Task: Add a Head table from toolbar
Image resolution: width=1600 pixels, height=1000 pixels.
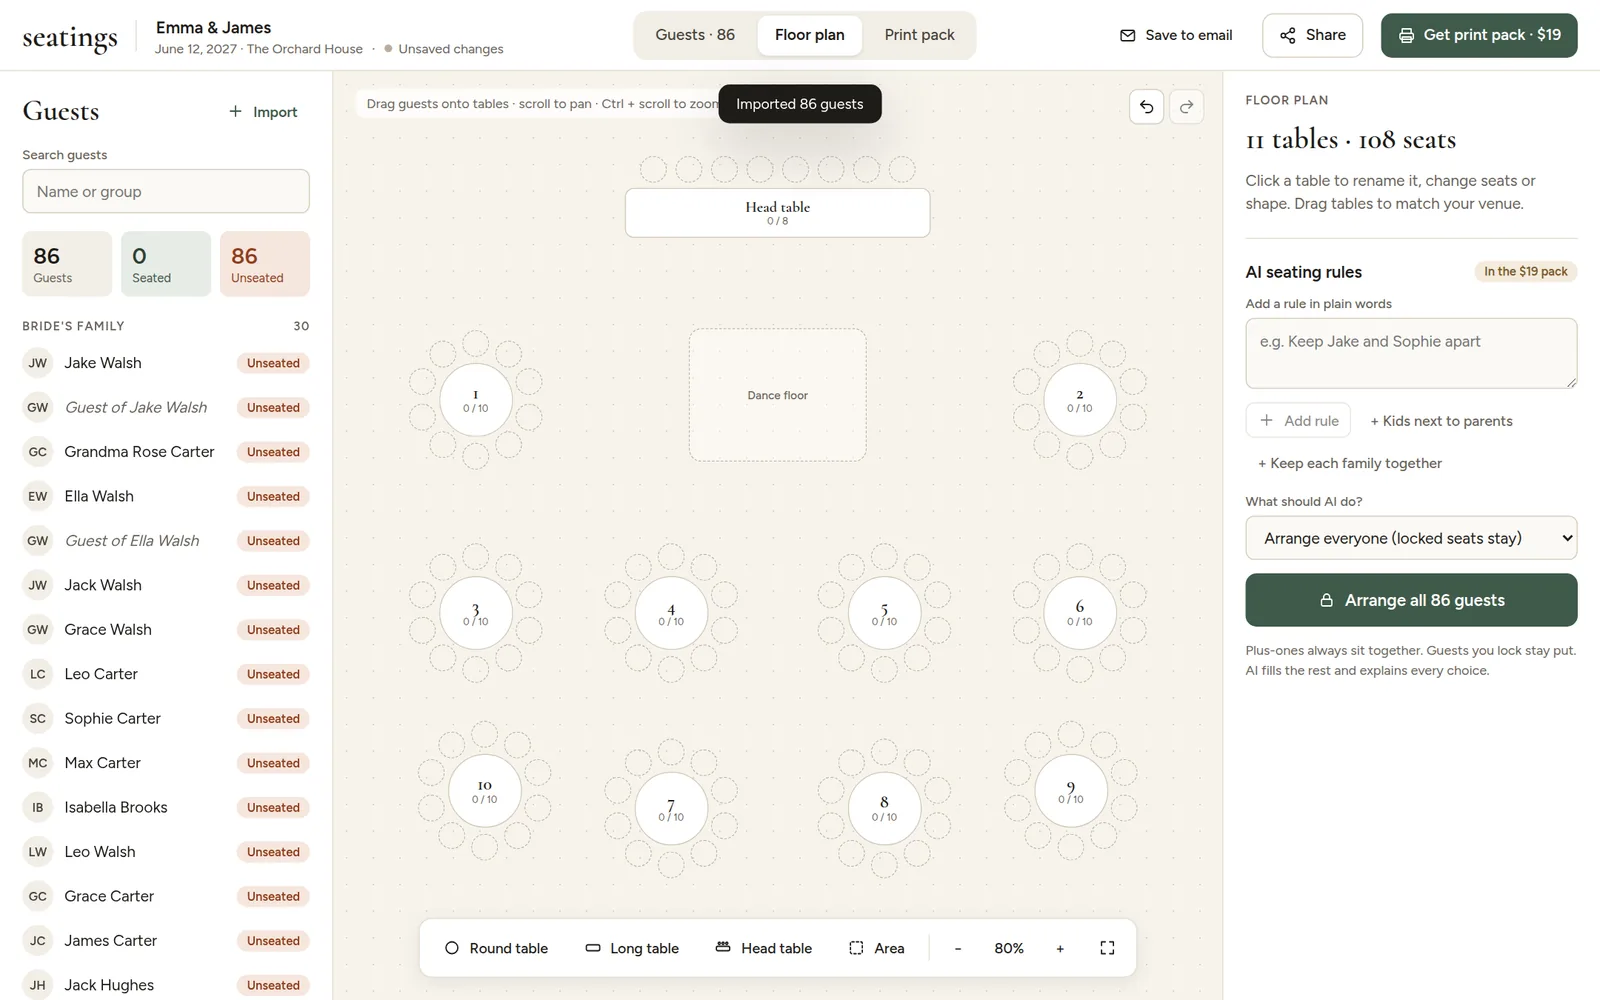Action: coord(764,948)
